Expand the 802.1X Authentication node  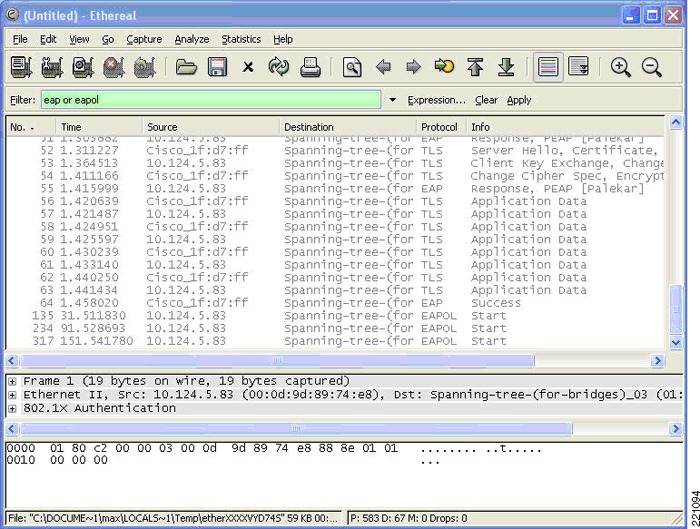[12, 408]
